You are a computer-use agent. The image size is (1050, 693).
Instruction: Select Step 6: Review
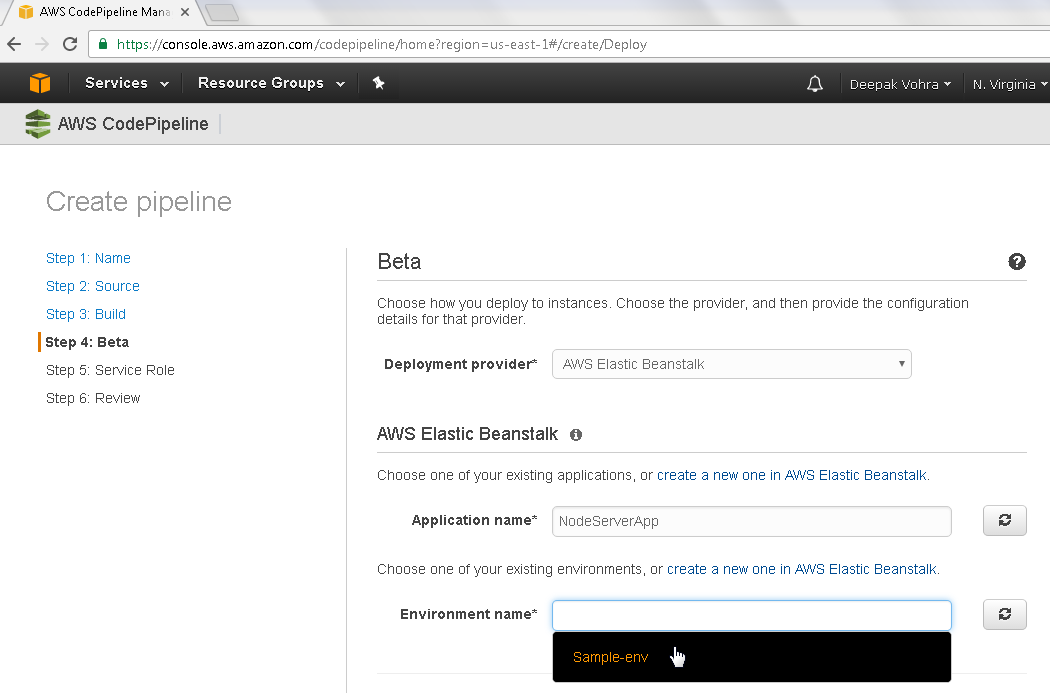[x=93, y=398]
